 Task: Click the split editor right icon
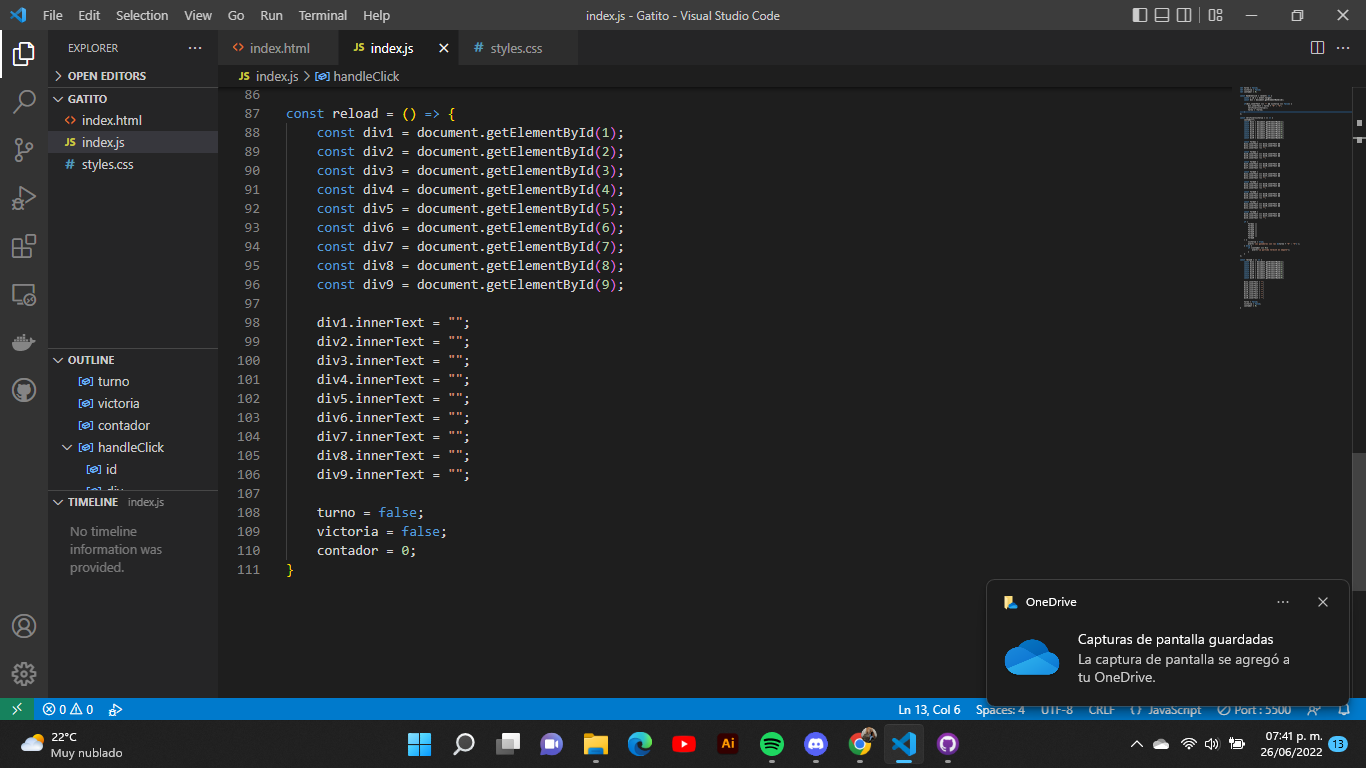(x=1317, y=48)
